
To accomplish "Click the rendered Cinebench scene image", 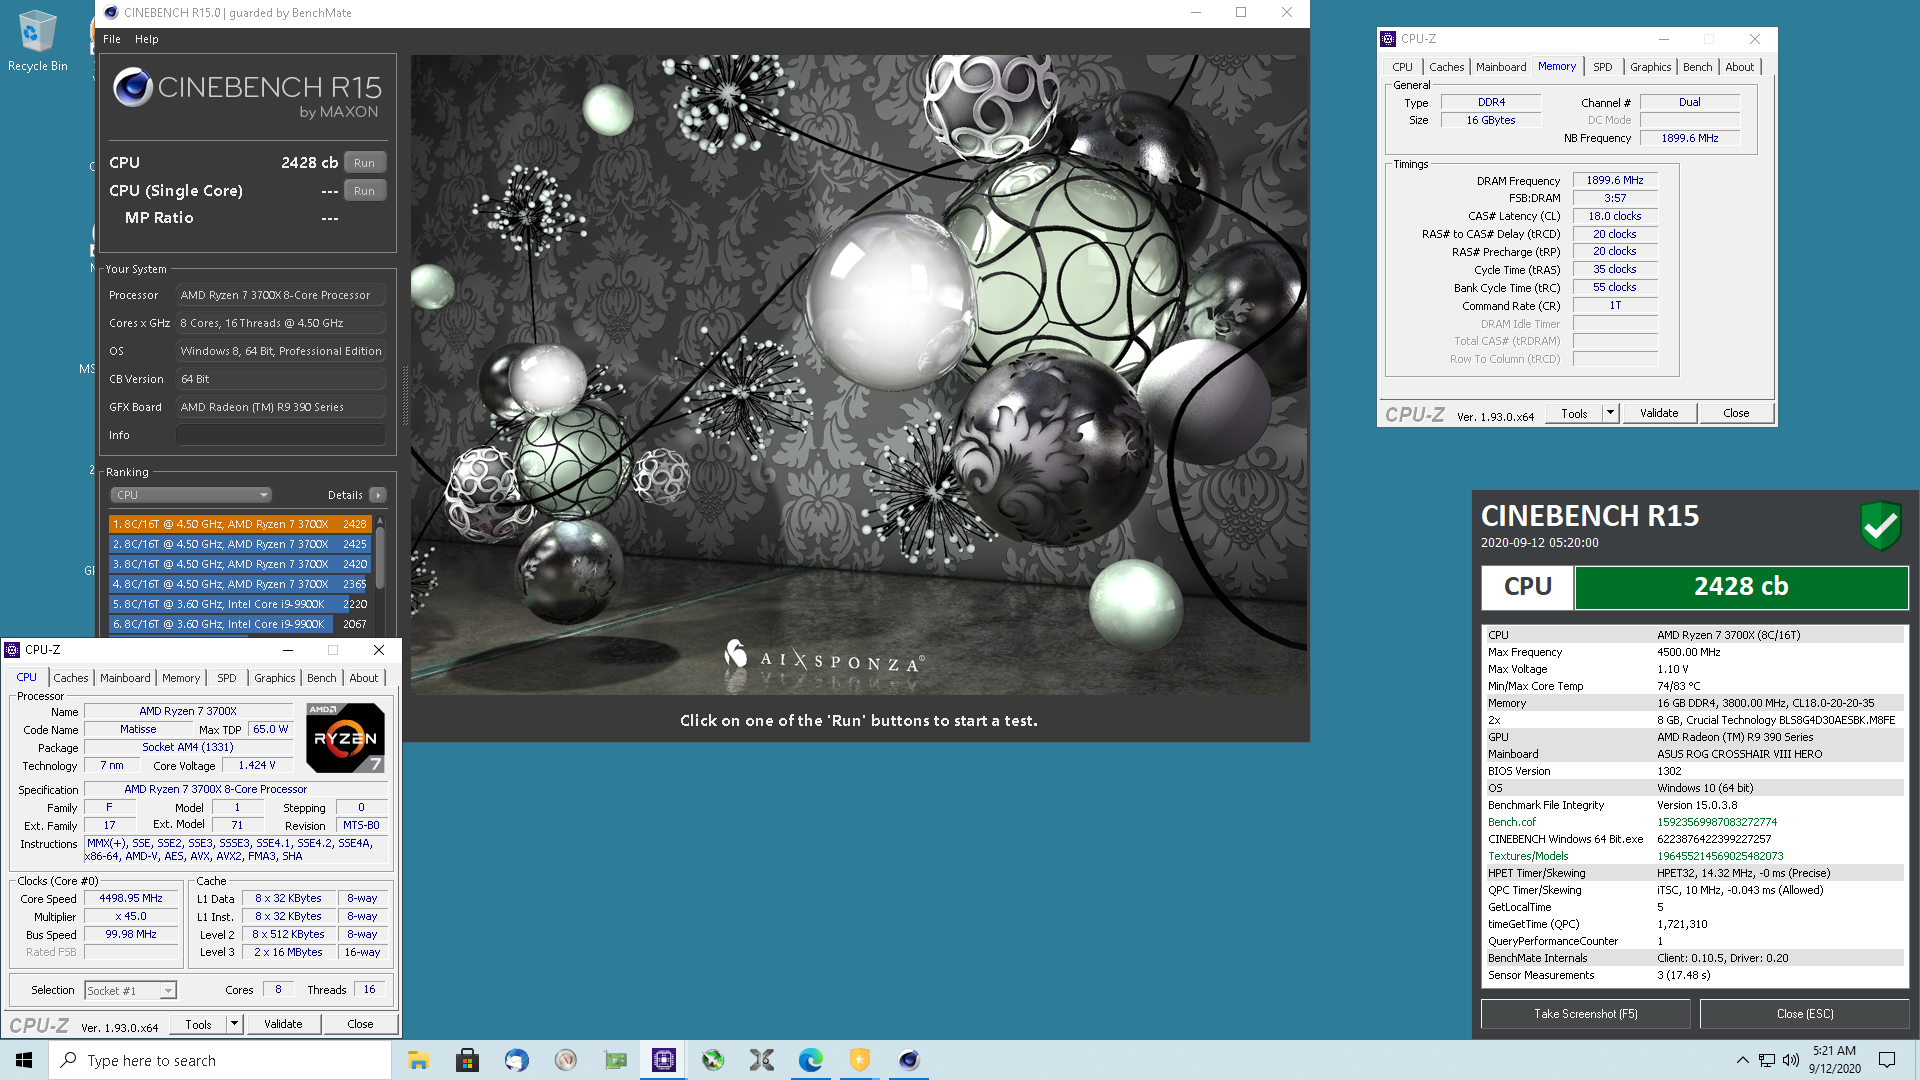I will pos(858,375).
